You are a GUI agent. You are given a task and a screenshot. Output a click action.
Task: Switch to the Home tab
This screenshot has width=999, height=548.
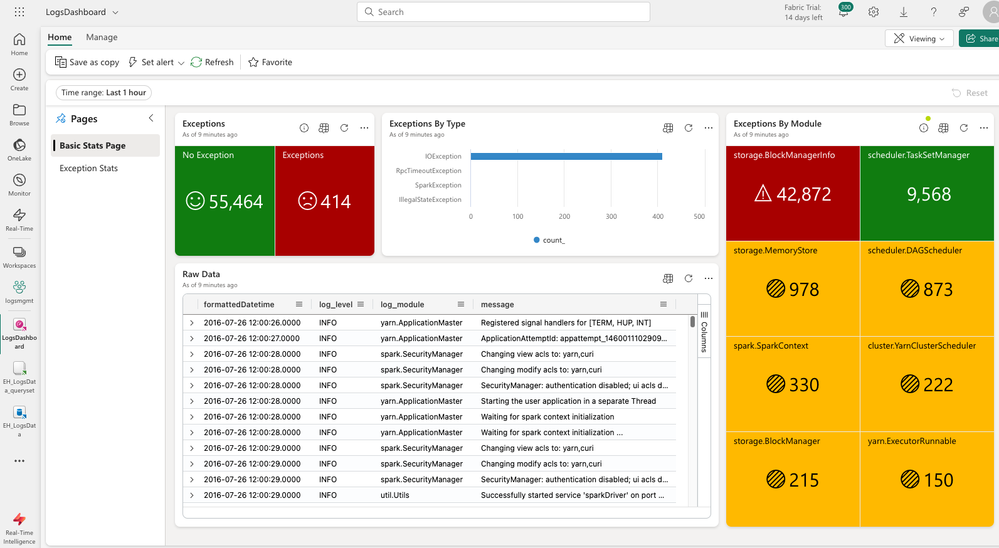59,37
